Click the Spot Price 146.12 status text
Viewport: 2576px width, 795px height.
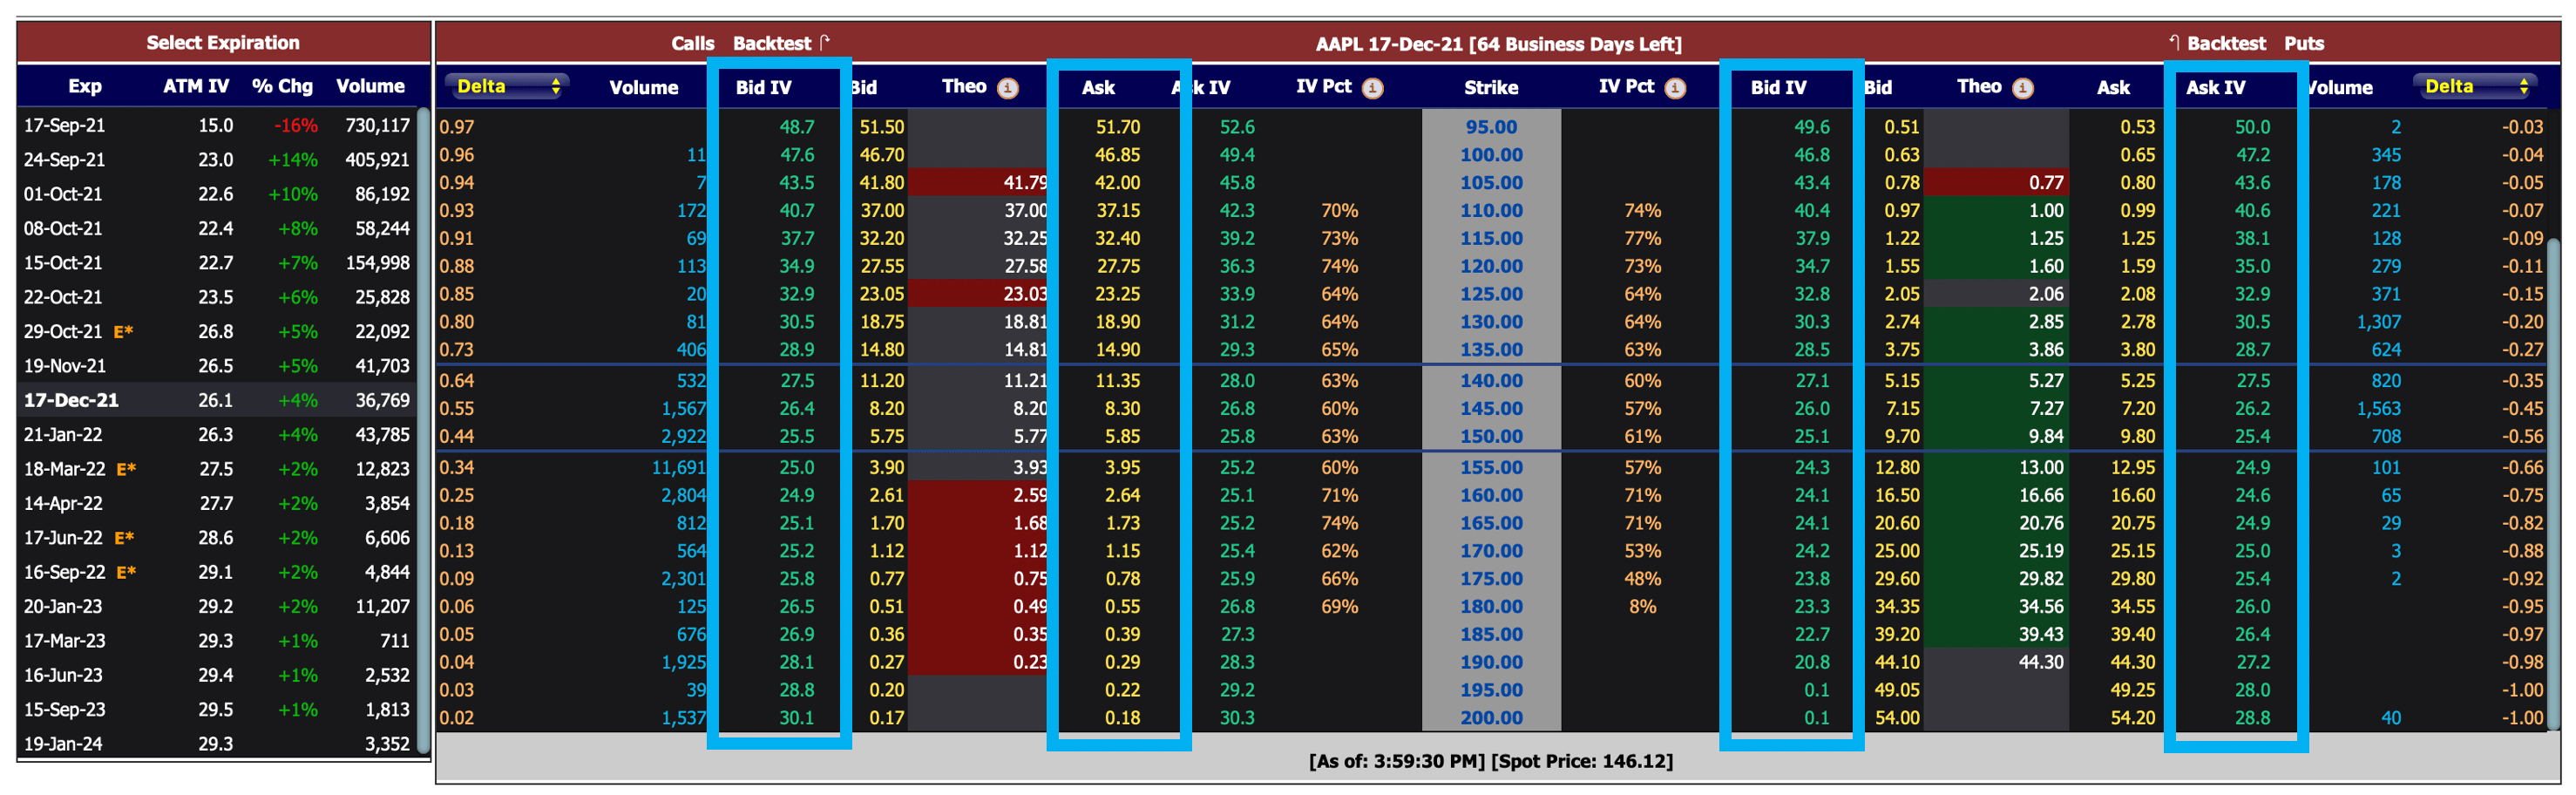pos(1581,761)
